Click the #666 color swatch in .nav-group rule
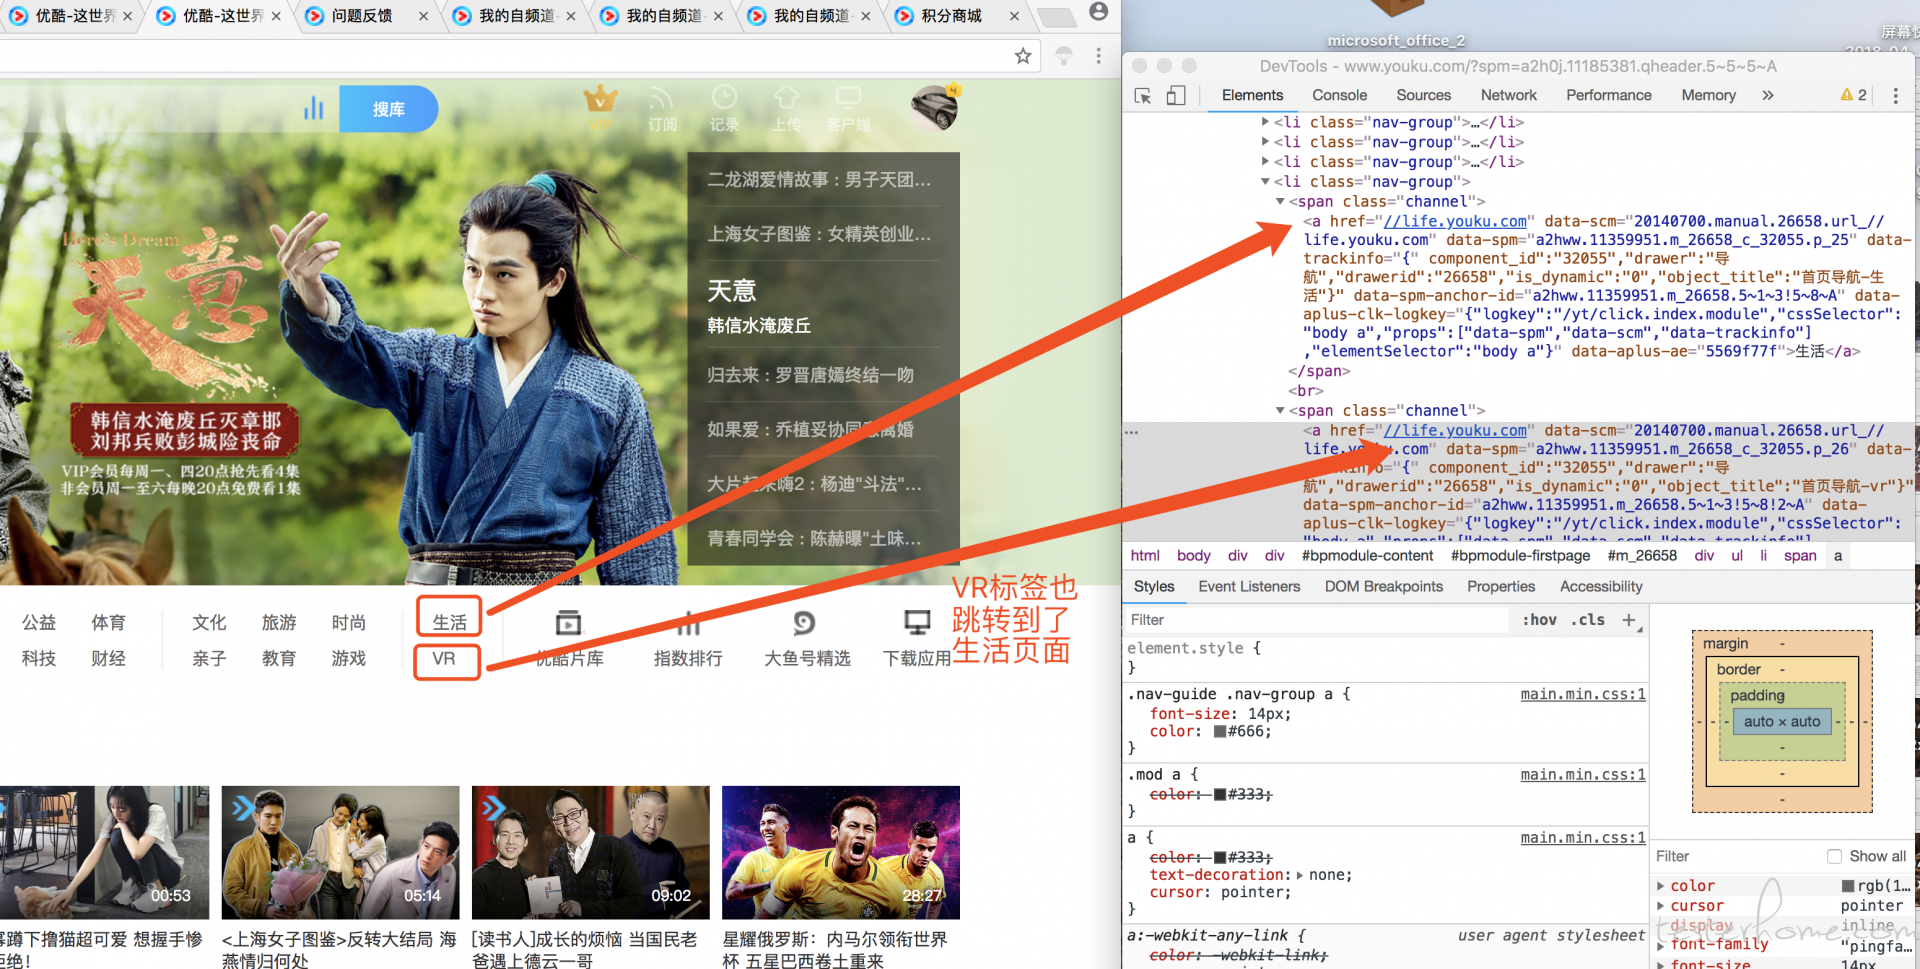Screen dimensions: 1920x969 tap(1219, 732)
